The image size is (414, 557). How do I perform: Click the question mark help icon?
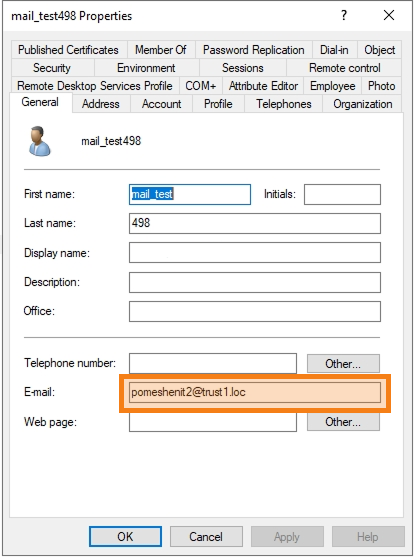[344, 15]
